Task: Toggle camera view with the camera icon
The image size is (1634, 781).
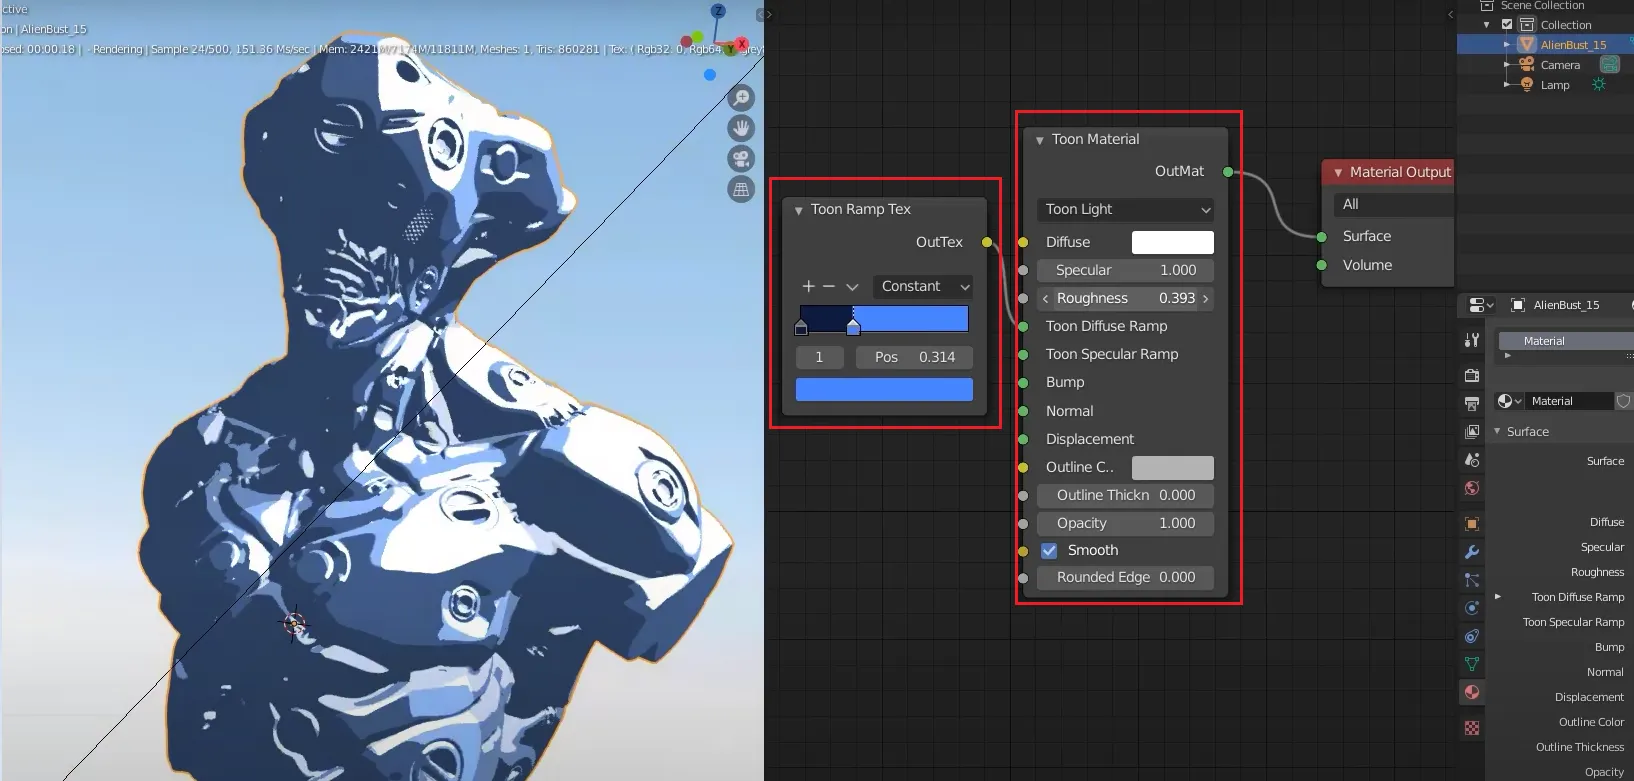Action: (x=741, y=159)
